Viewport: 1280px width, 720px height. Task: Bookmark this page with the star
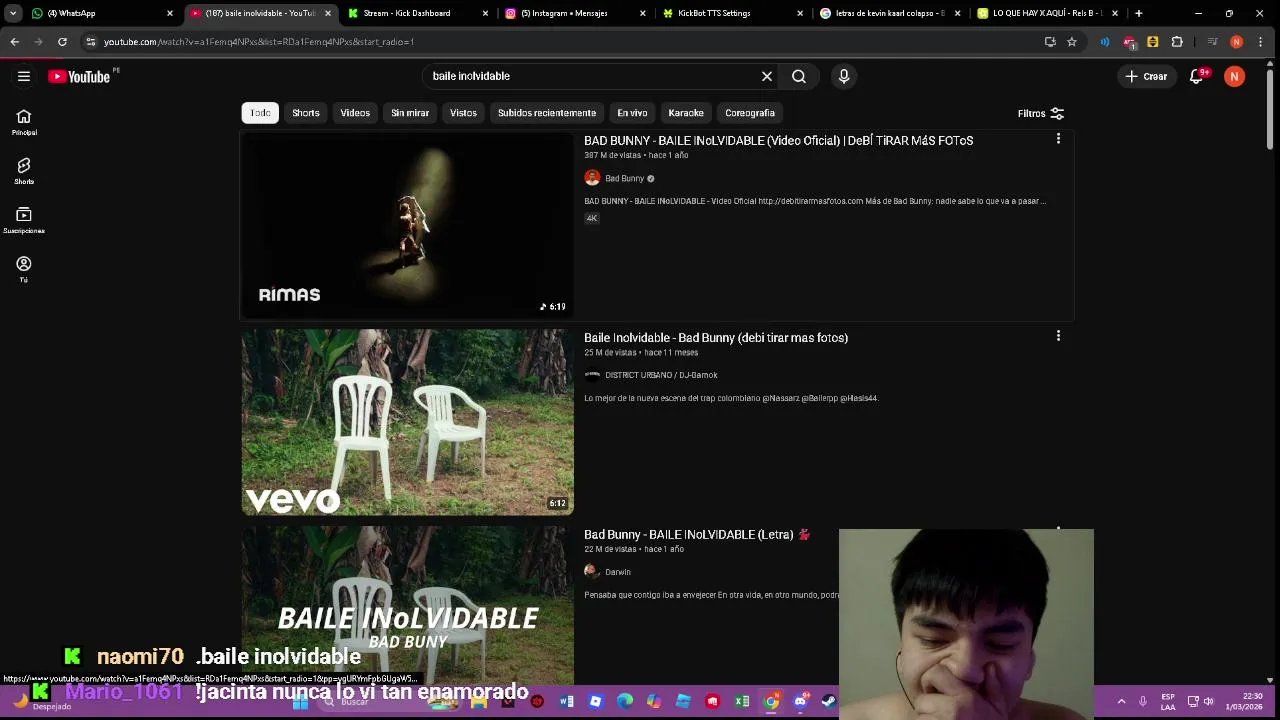[1072, 42]
